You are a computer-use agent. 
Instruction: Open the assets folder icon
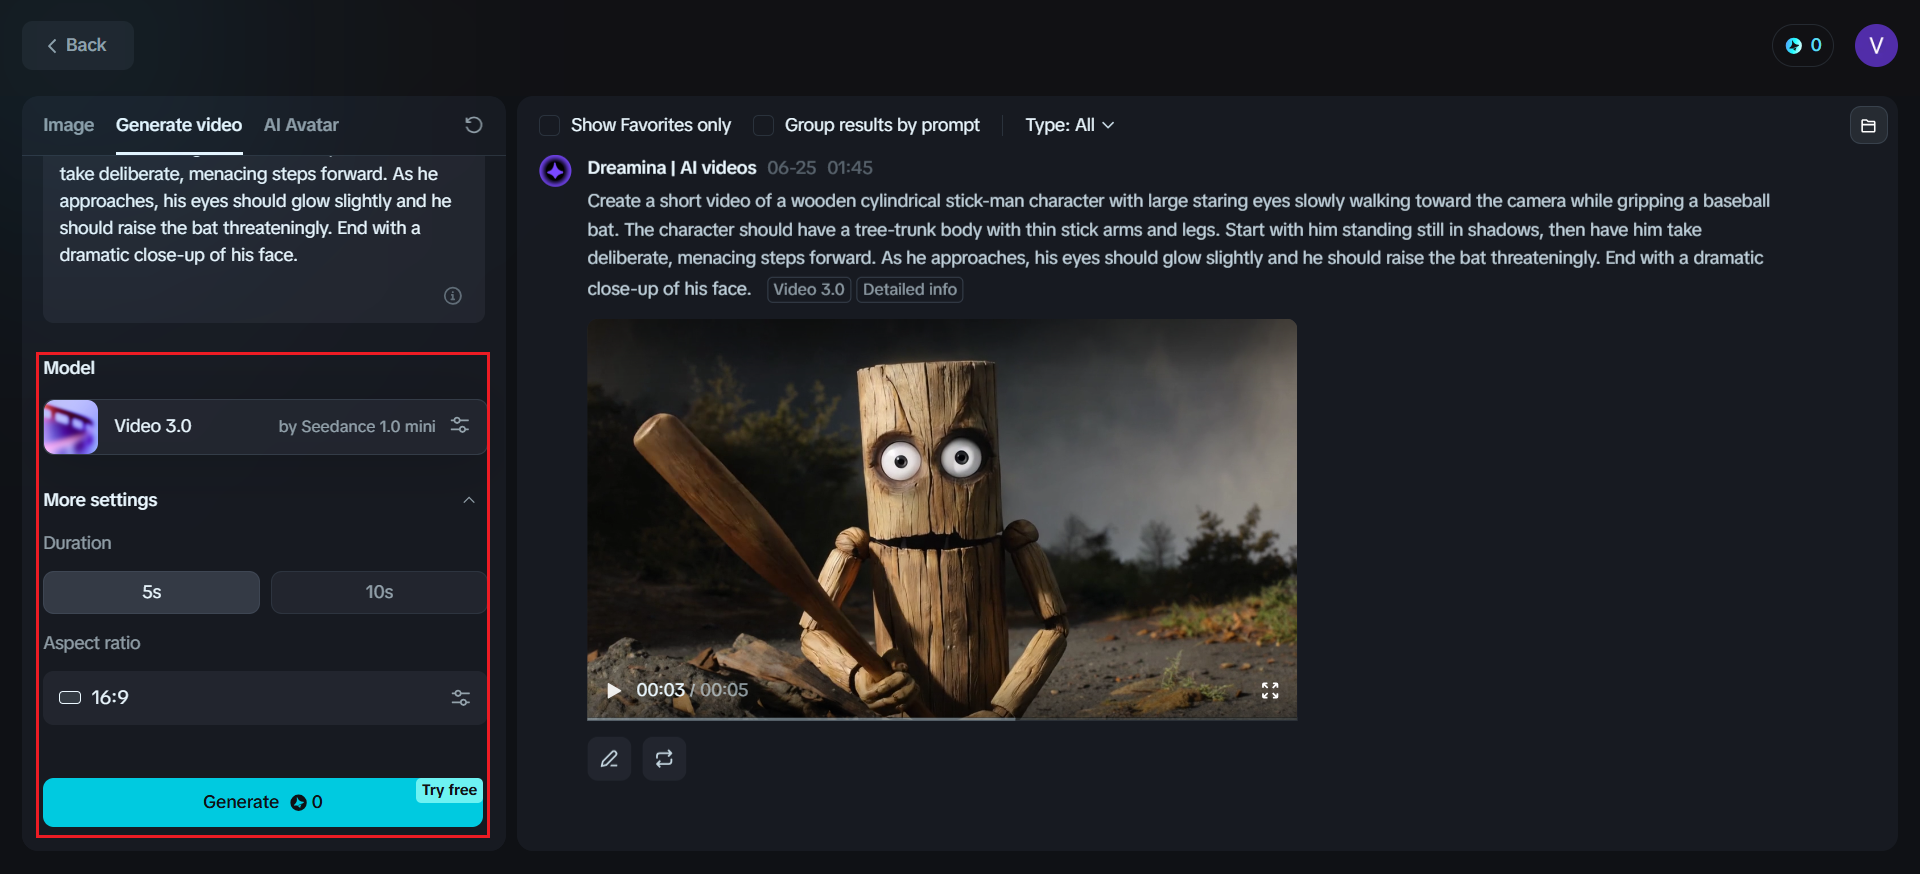(1868, 126)
